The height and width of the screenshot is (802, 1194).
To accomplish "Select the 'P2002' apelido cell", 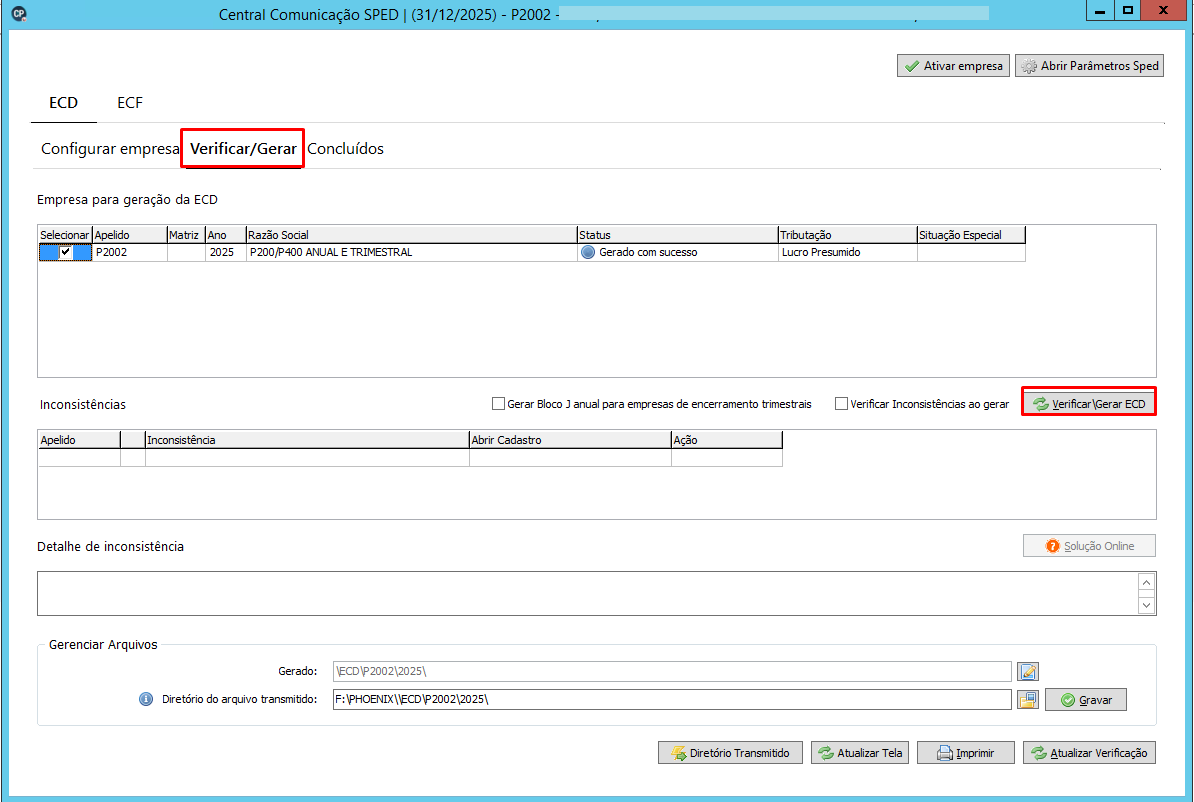I will (129, 252).
